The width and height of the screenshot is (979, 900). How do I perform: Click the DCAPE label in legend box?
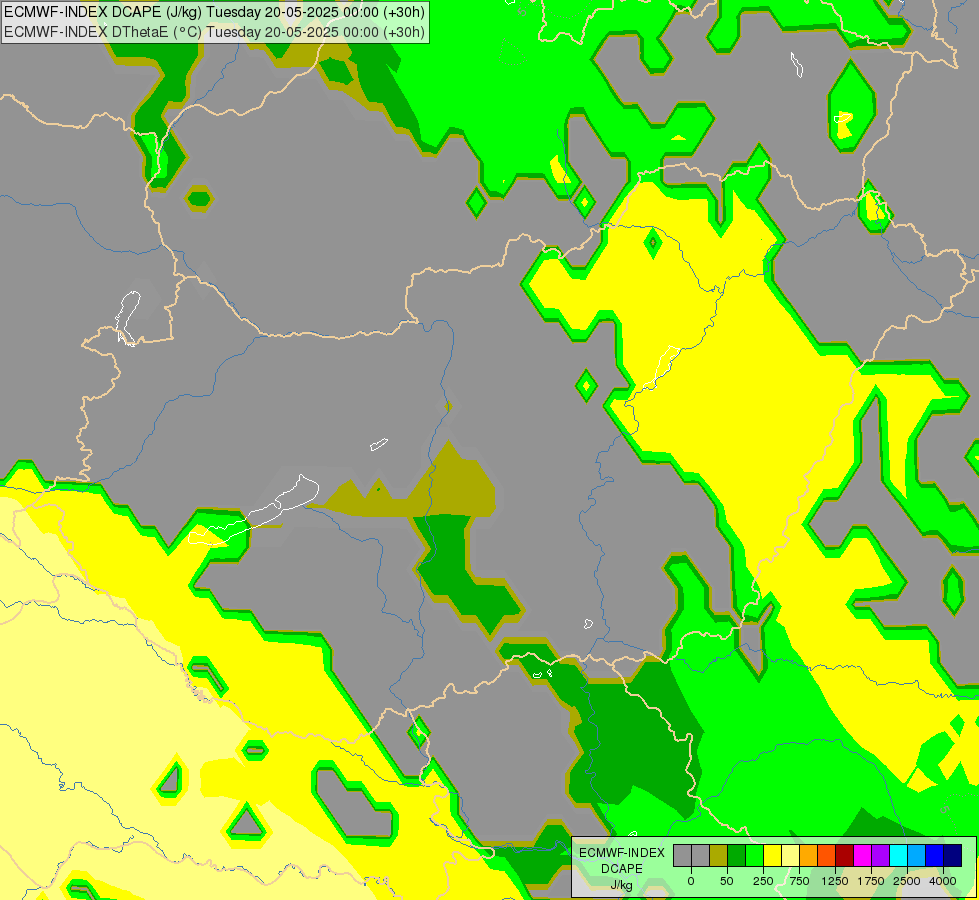(x=622, y=869)
